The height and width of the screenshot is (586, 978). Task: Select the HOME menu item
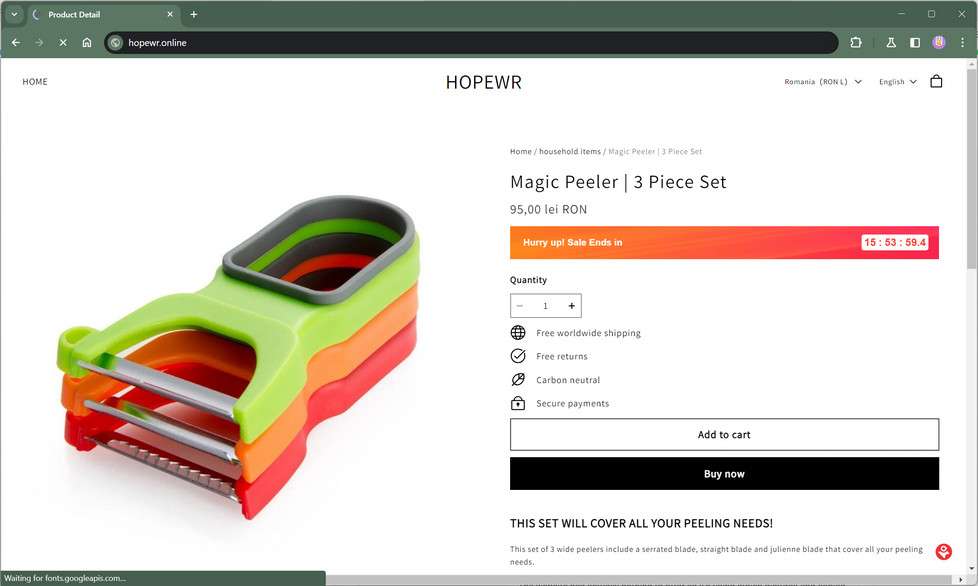(35, 82)
